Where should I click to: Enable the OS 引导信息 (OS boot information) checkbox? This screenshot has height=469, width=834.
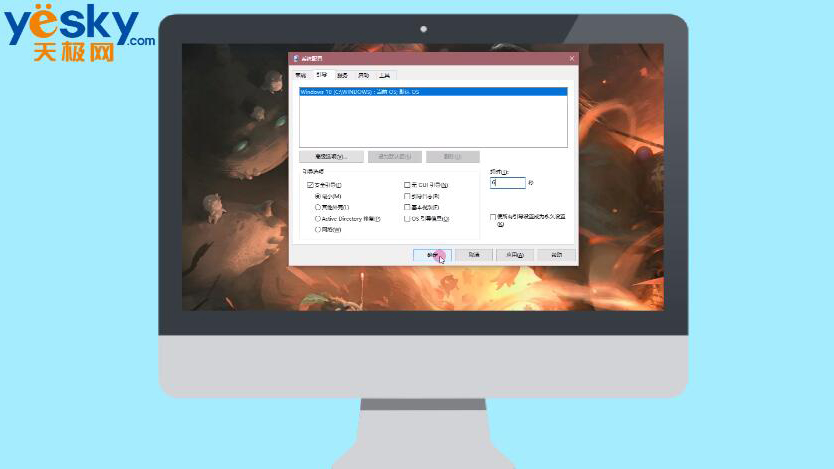(407, 219)
